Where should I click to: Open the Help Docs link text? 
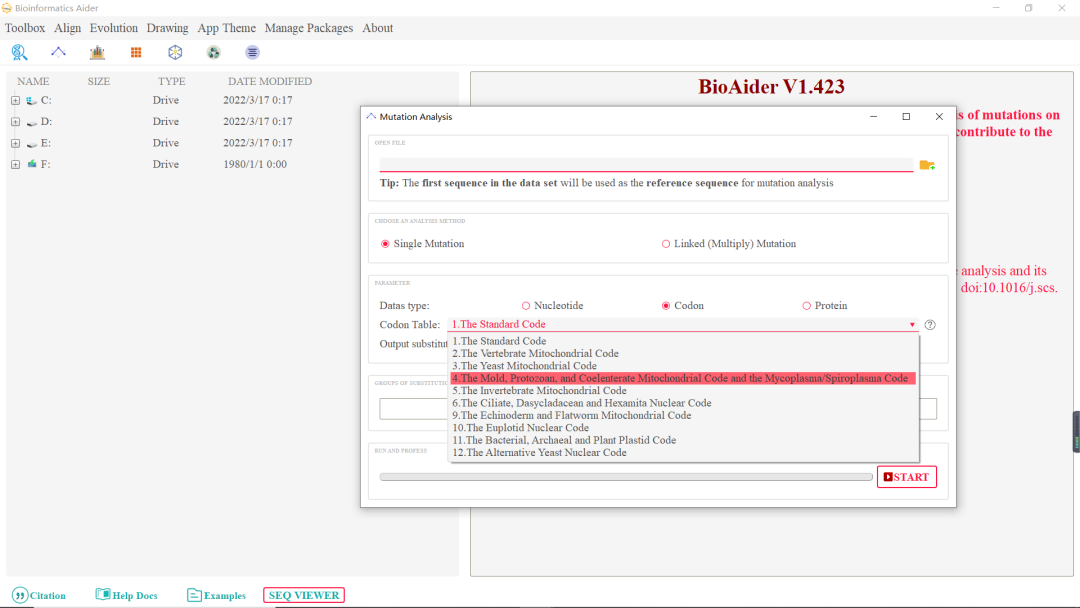coord(135,596)
